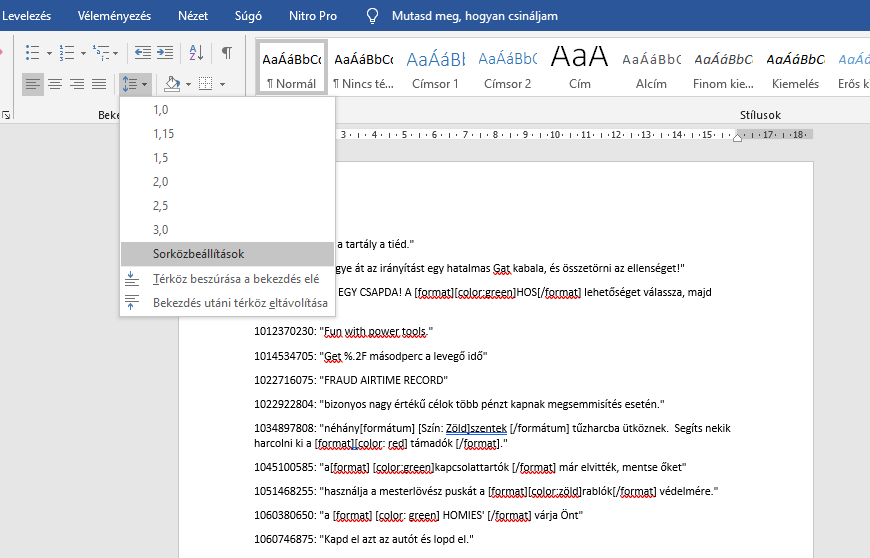
Task: Choose 2,0 line spacing
Action: [227, 182]
